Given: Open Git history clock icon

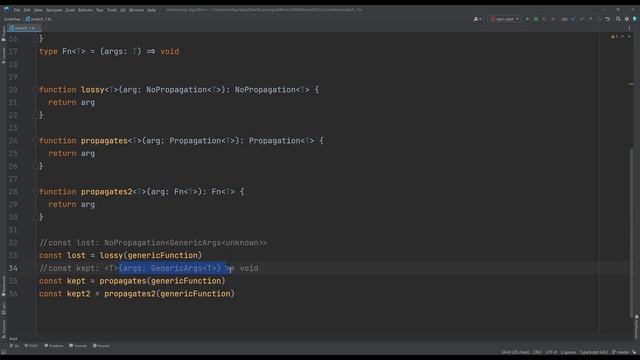Looking at the screenshot, I should click(599, 19).
